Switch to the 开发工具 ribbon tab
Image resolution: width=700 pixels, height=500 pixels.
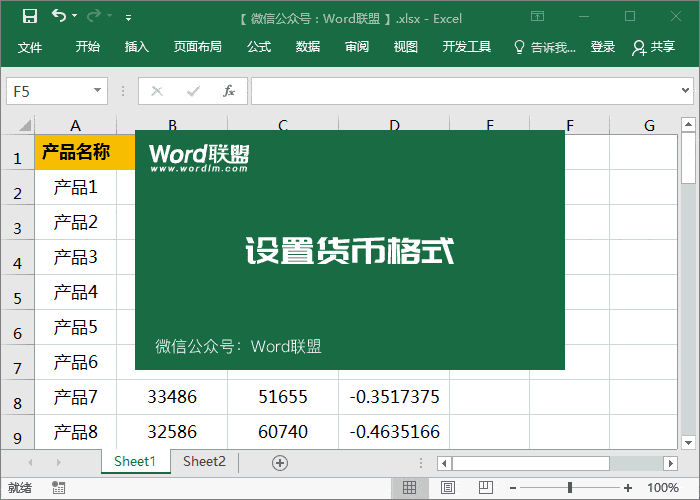click(467, 46)
